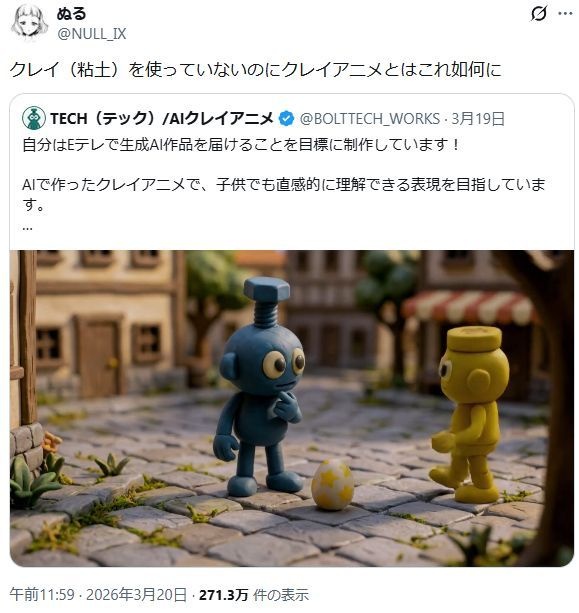
Task: Open the three-dot more options menu
Action: tap(565, 14)
